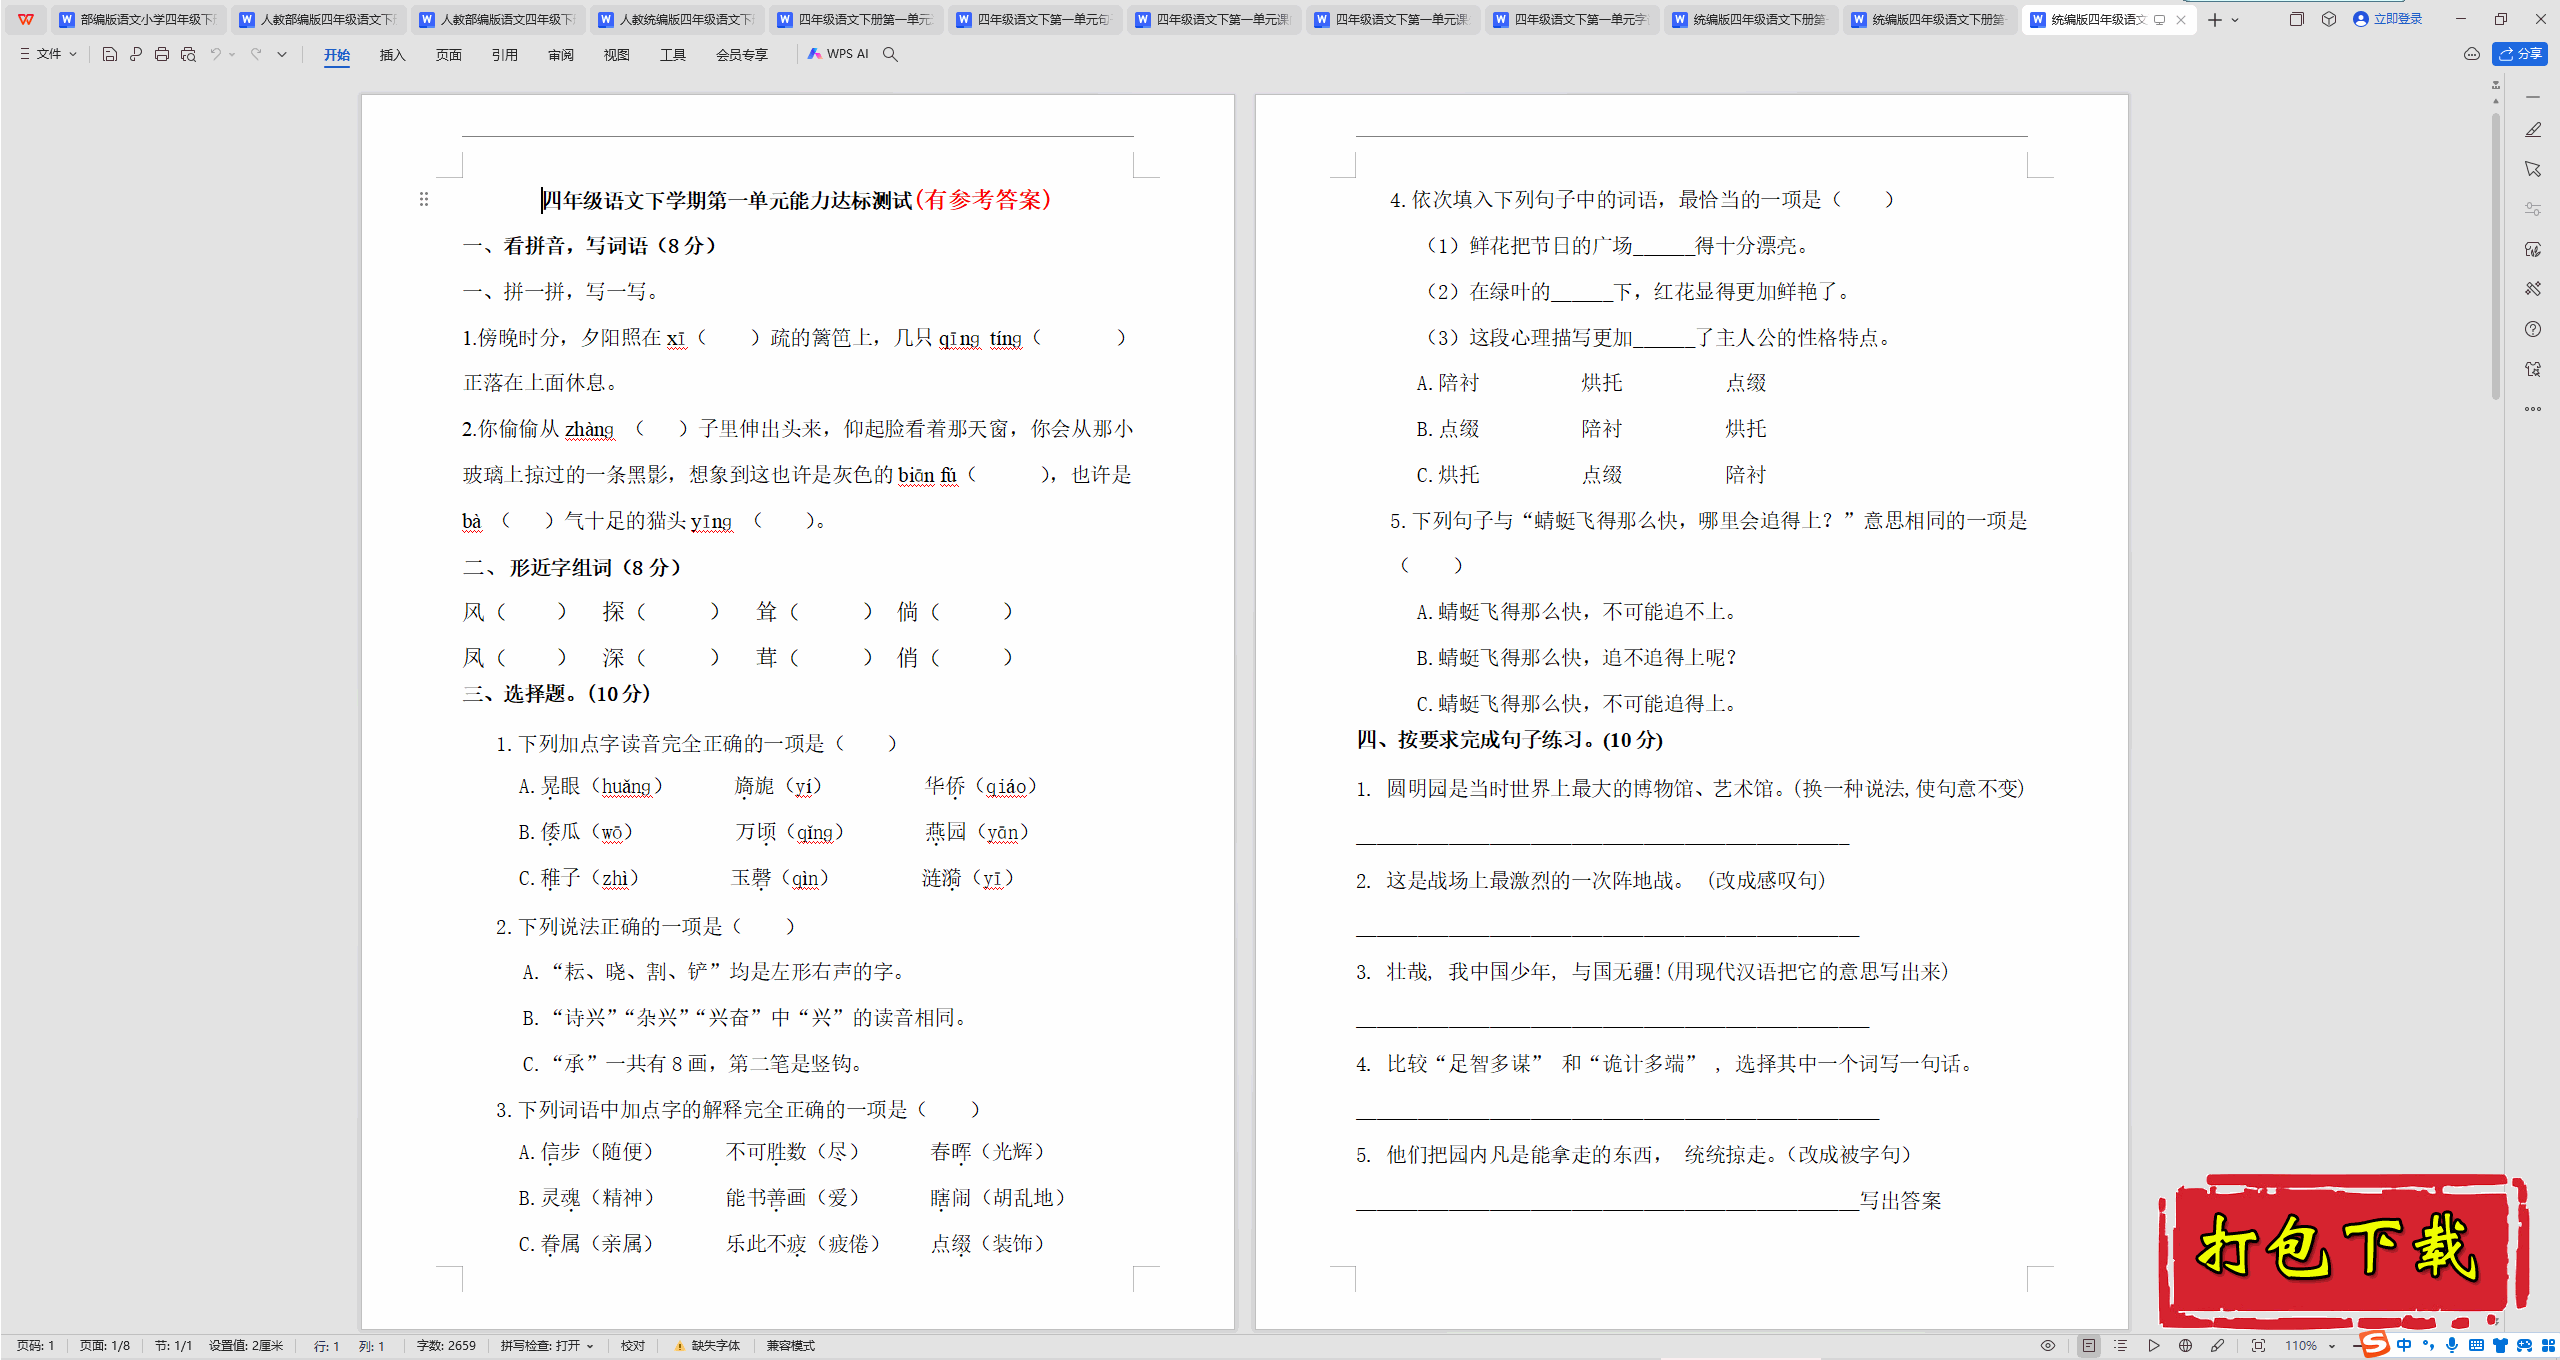Image resolution: width=2560 pixels, height=1360 pixels.
Task: Open the 插入 ribbon tab
Action: pos(392,55)
